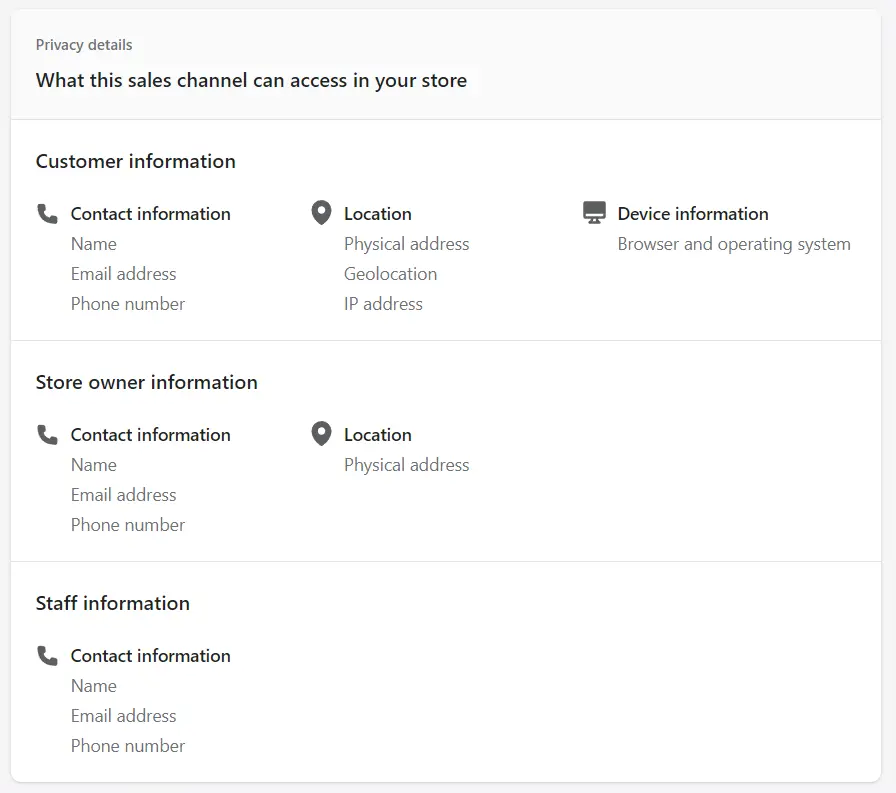Click Physical address in Customer information
This screenshot has width=896, height=793.
tap(406, 244)
